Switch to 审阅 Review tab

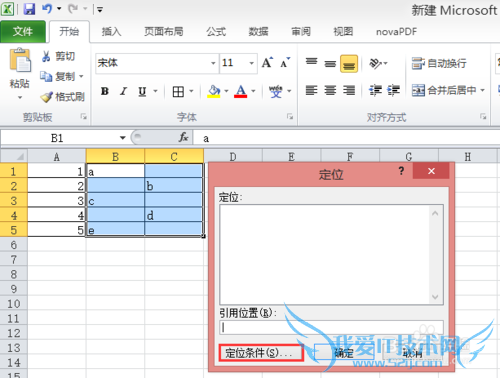(x=301, y=32)
